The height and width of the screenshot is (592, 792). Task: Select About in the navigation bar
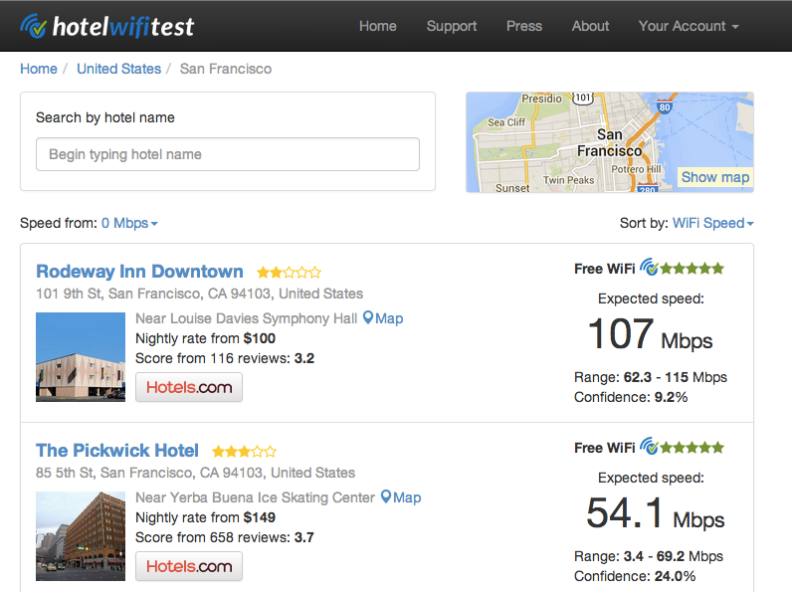(590, 26)
